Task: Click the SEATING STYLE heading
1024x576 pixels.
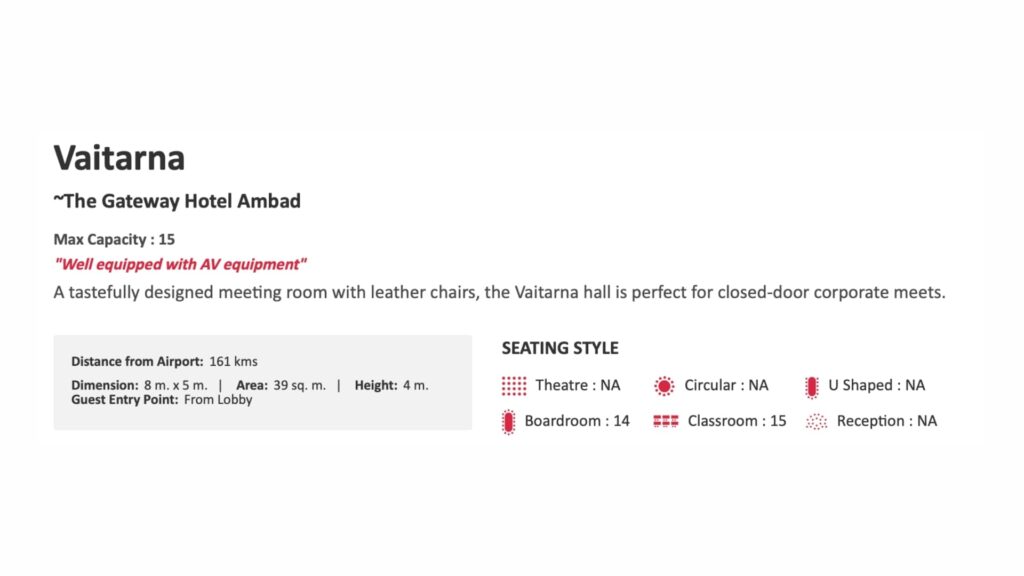Action: pos(560,349)
